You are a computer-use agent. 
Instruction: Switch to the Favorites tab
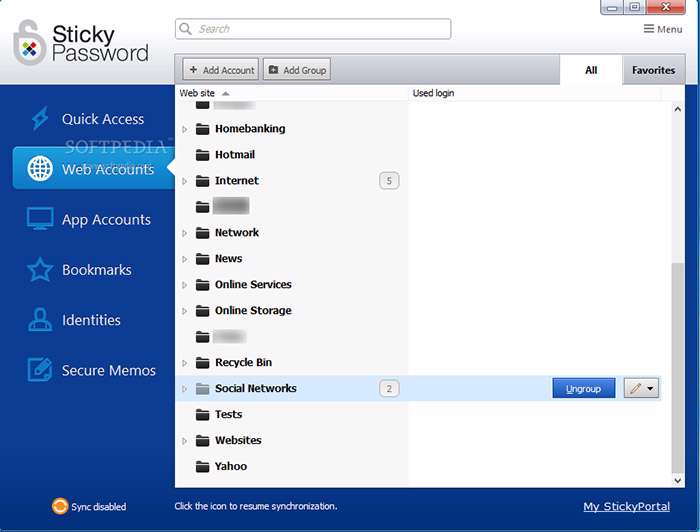tap(653, 70)
